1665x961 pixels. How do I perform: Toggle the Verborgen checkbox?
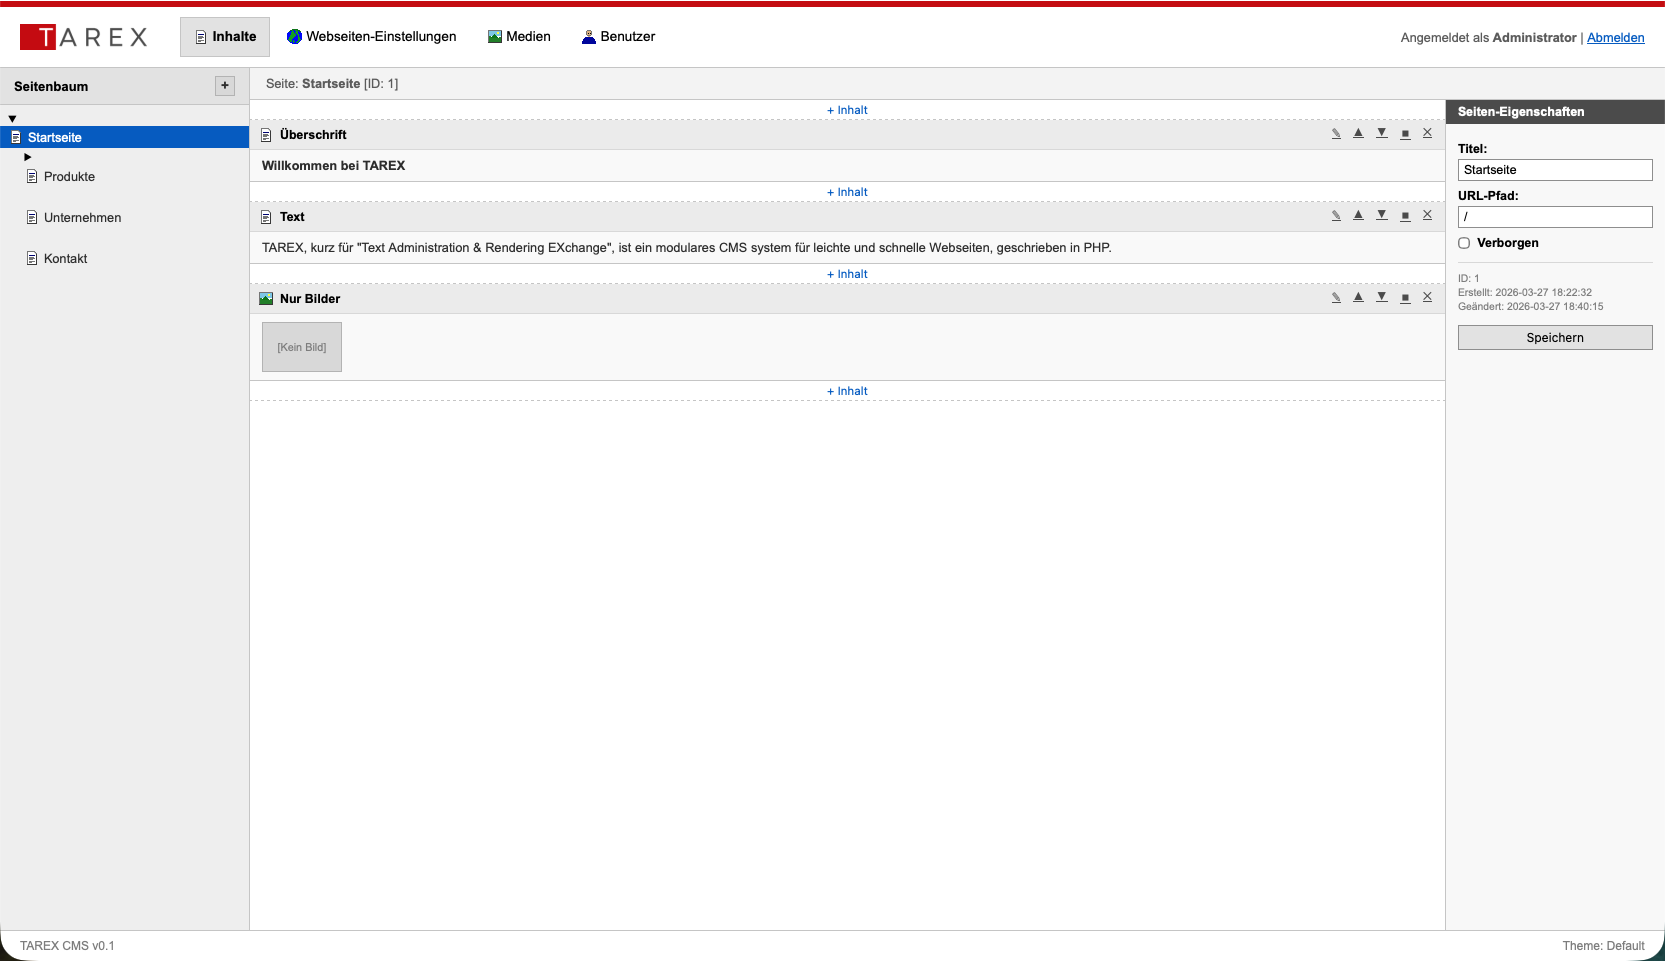click(x=1464, y=243)
